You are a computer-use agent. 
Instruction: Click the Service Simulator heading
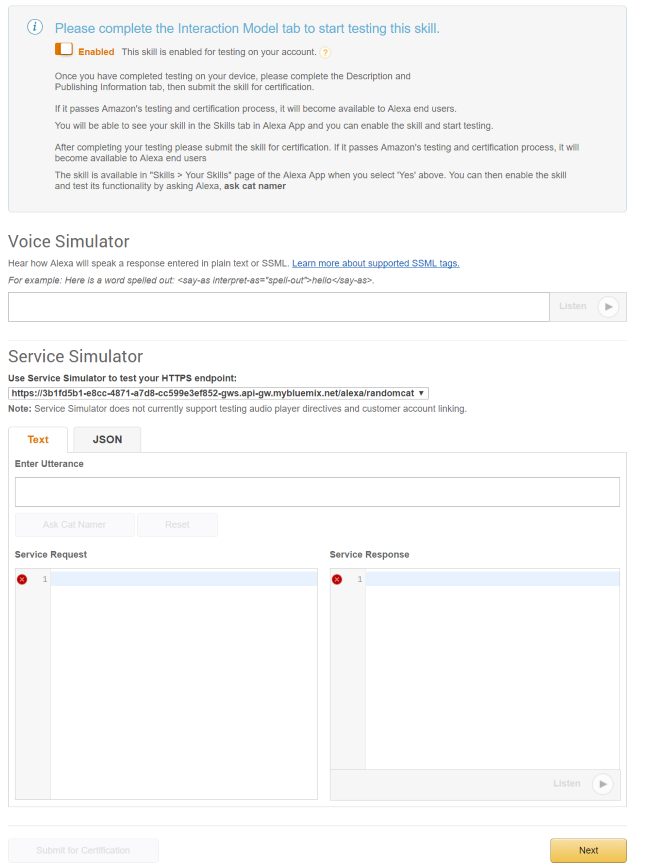(x=75, y=356)
